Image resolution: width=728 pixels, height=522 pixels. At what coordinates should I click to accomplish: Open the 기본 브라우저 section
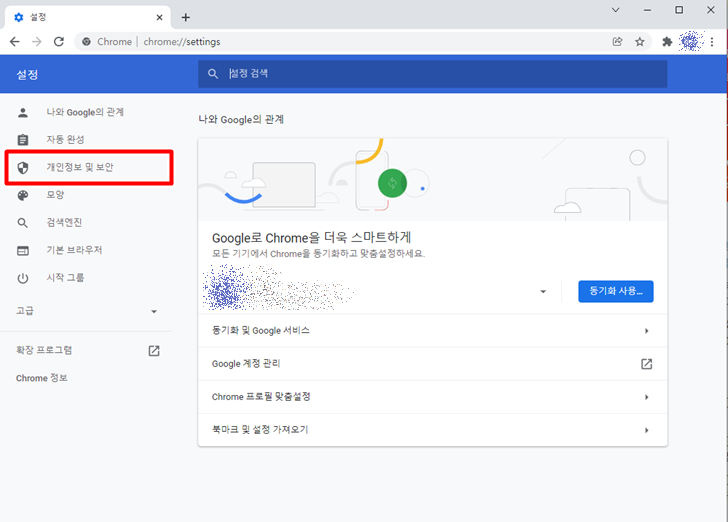(x=74, y=250)
